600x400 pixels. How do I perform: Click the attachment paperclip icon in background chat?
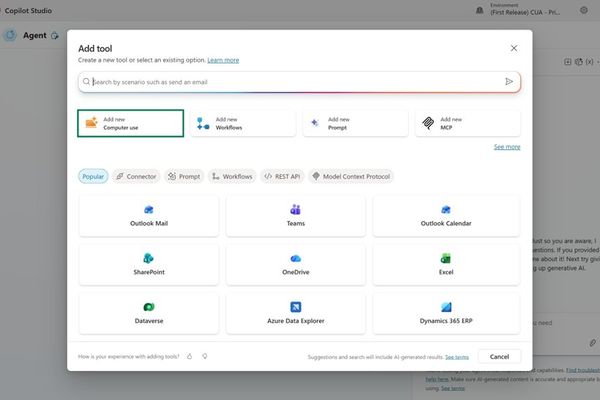tap(592, 343)
